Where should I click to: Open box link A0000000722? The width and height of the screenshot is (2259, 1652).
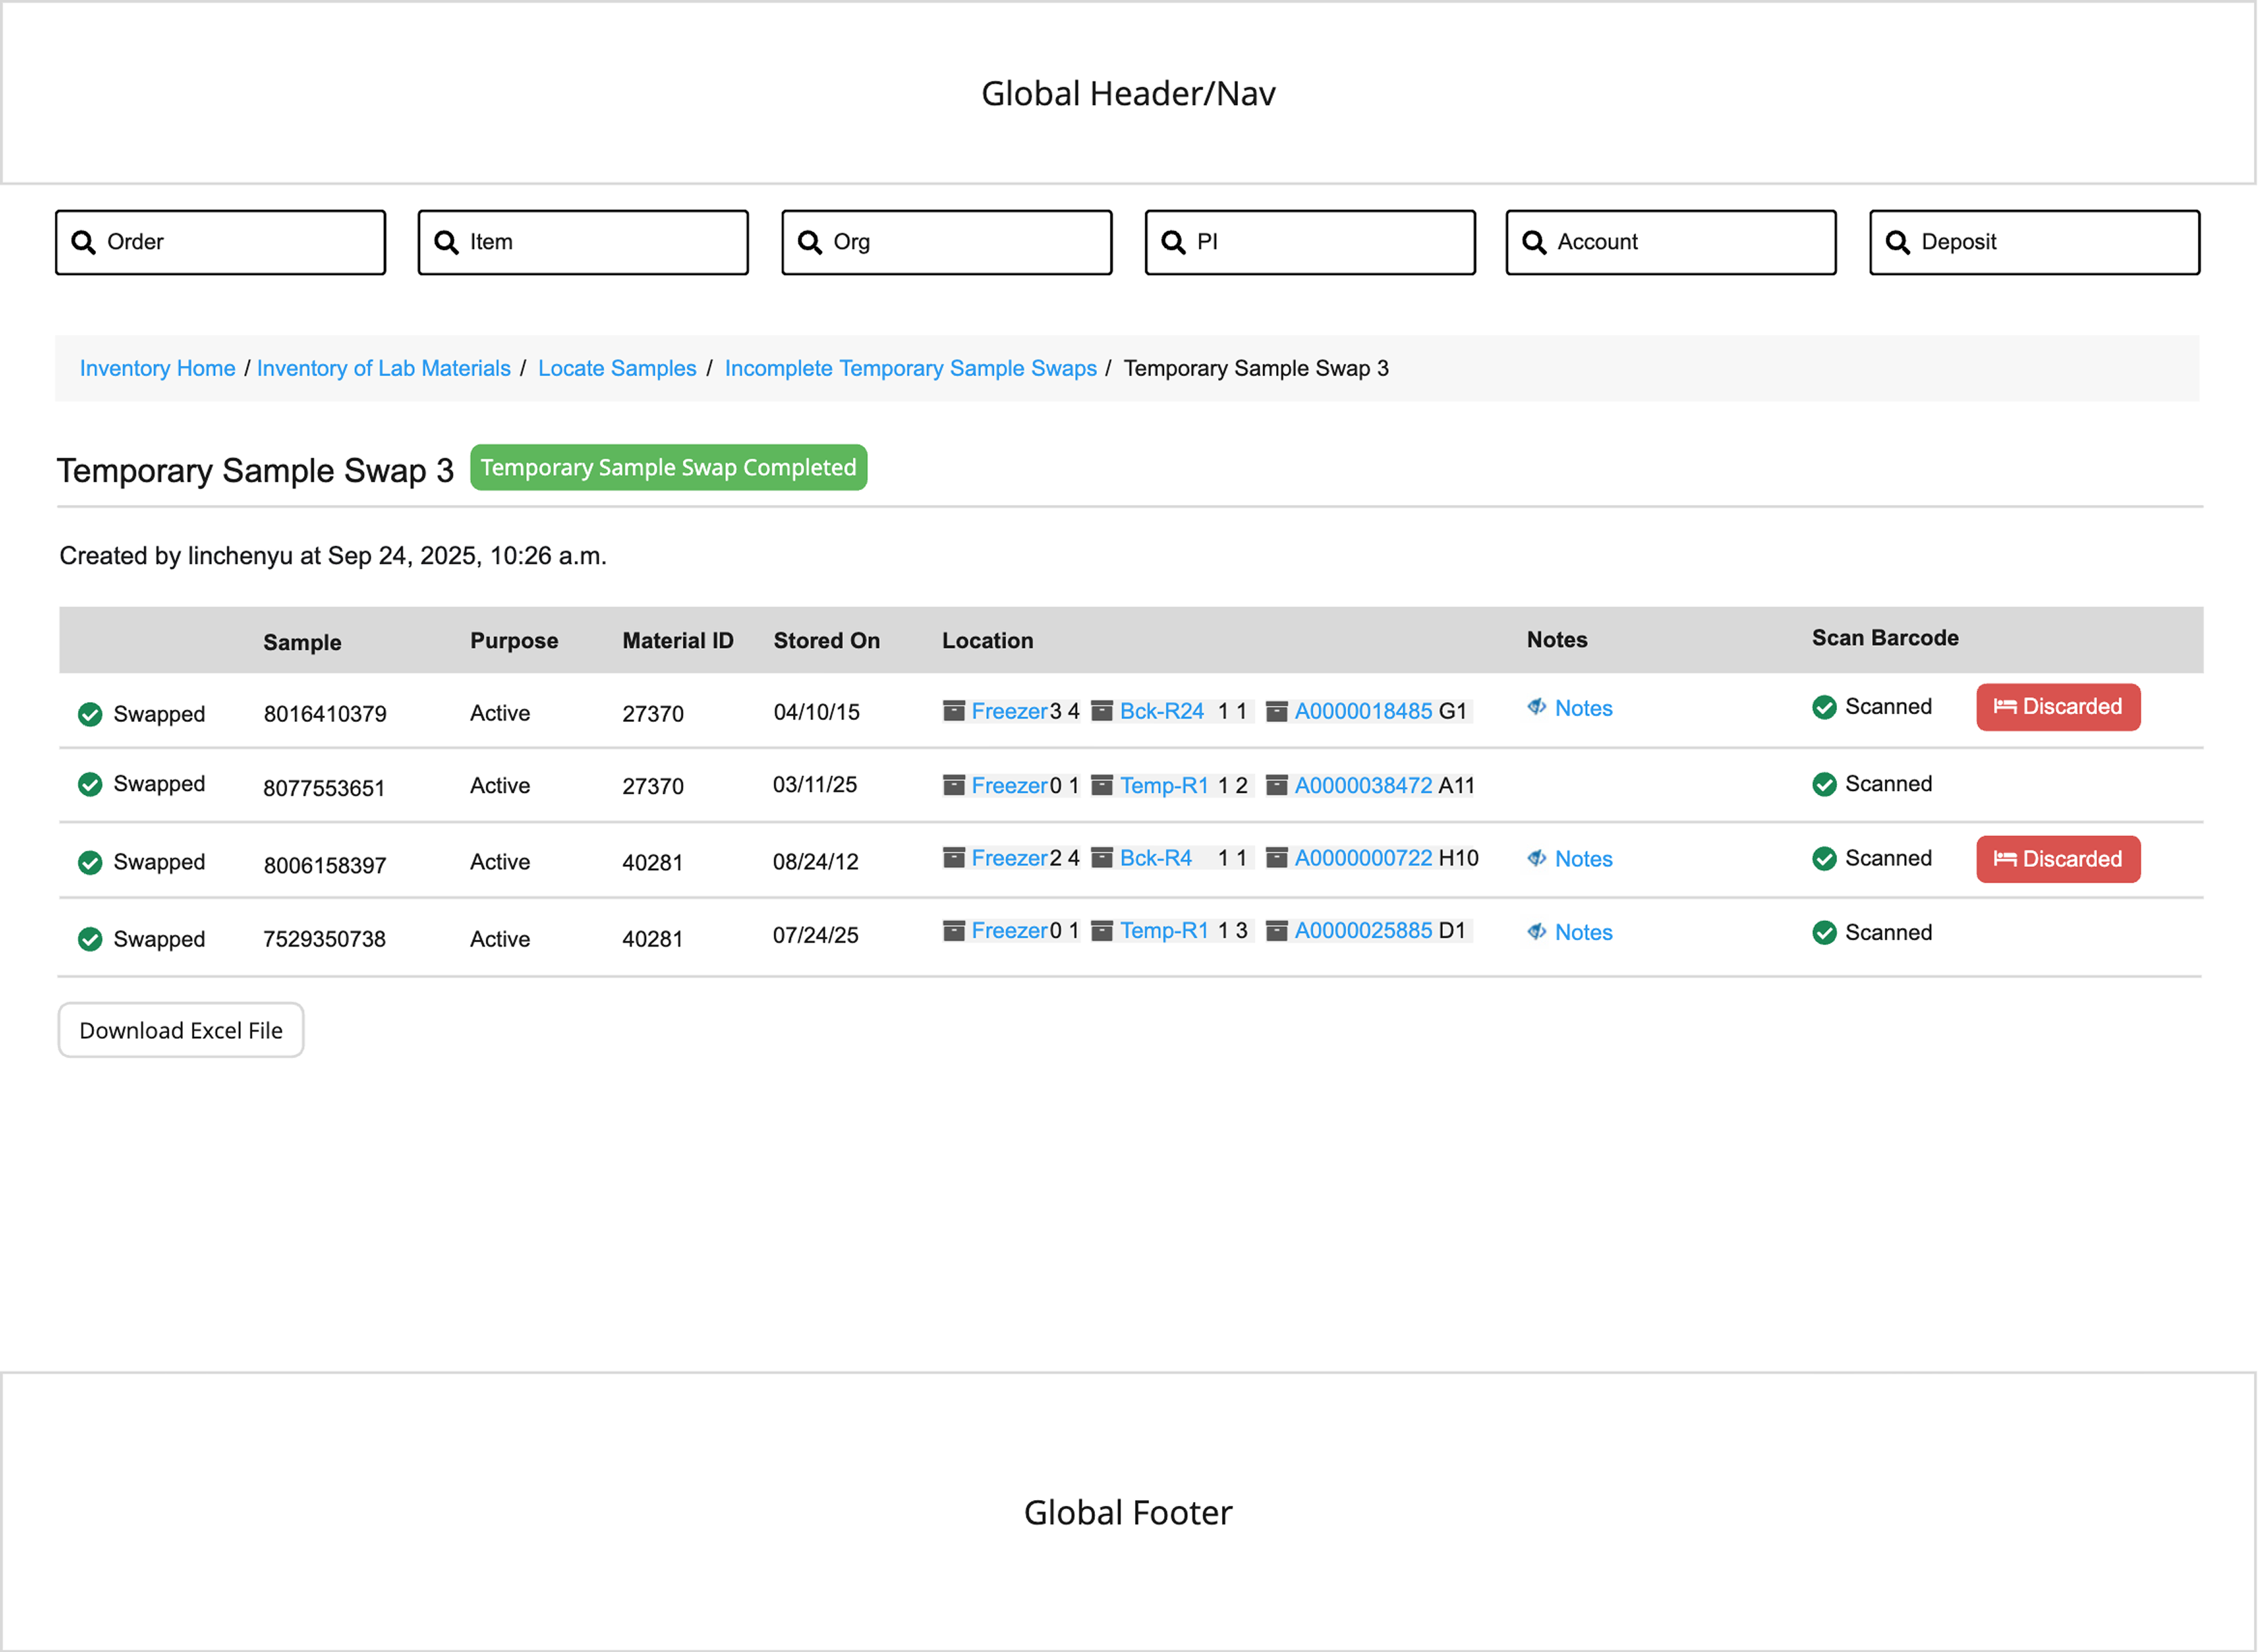click(x=1363, y=858)
